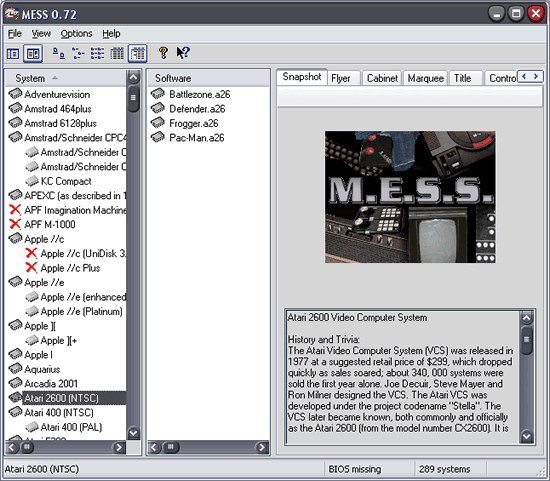
Task: Select Apple //c in the system list
Action: pos(44,239)
